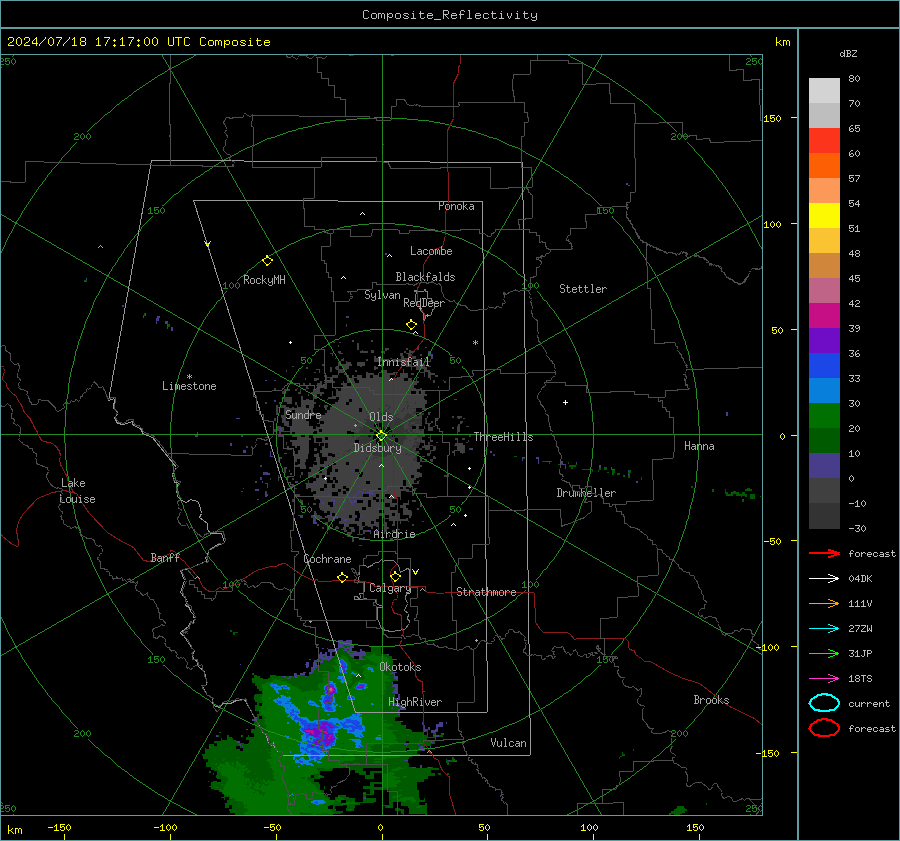Click the intense storm core west of HighRiver
The image size is (900, 841).
(319, 735)
